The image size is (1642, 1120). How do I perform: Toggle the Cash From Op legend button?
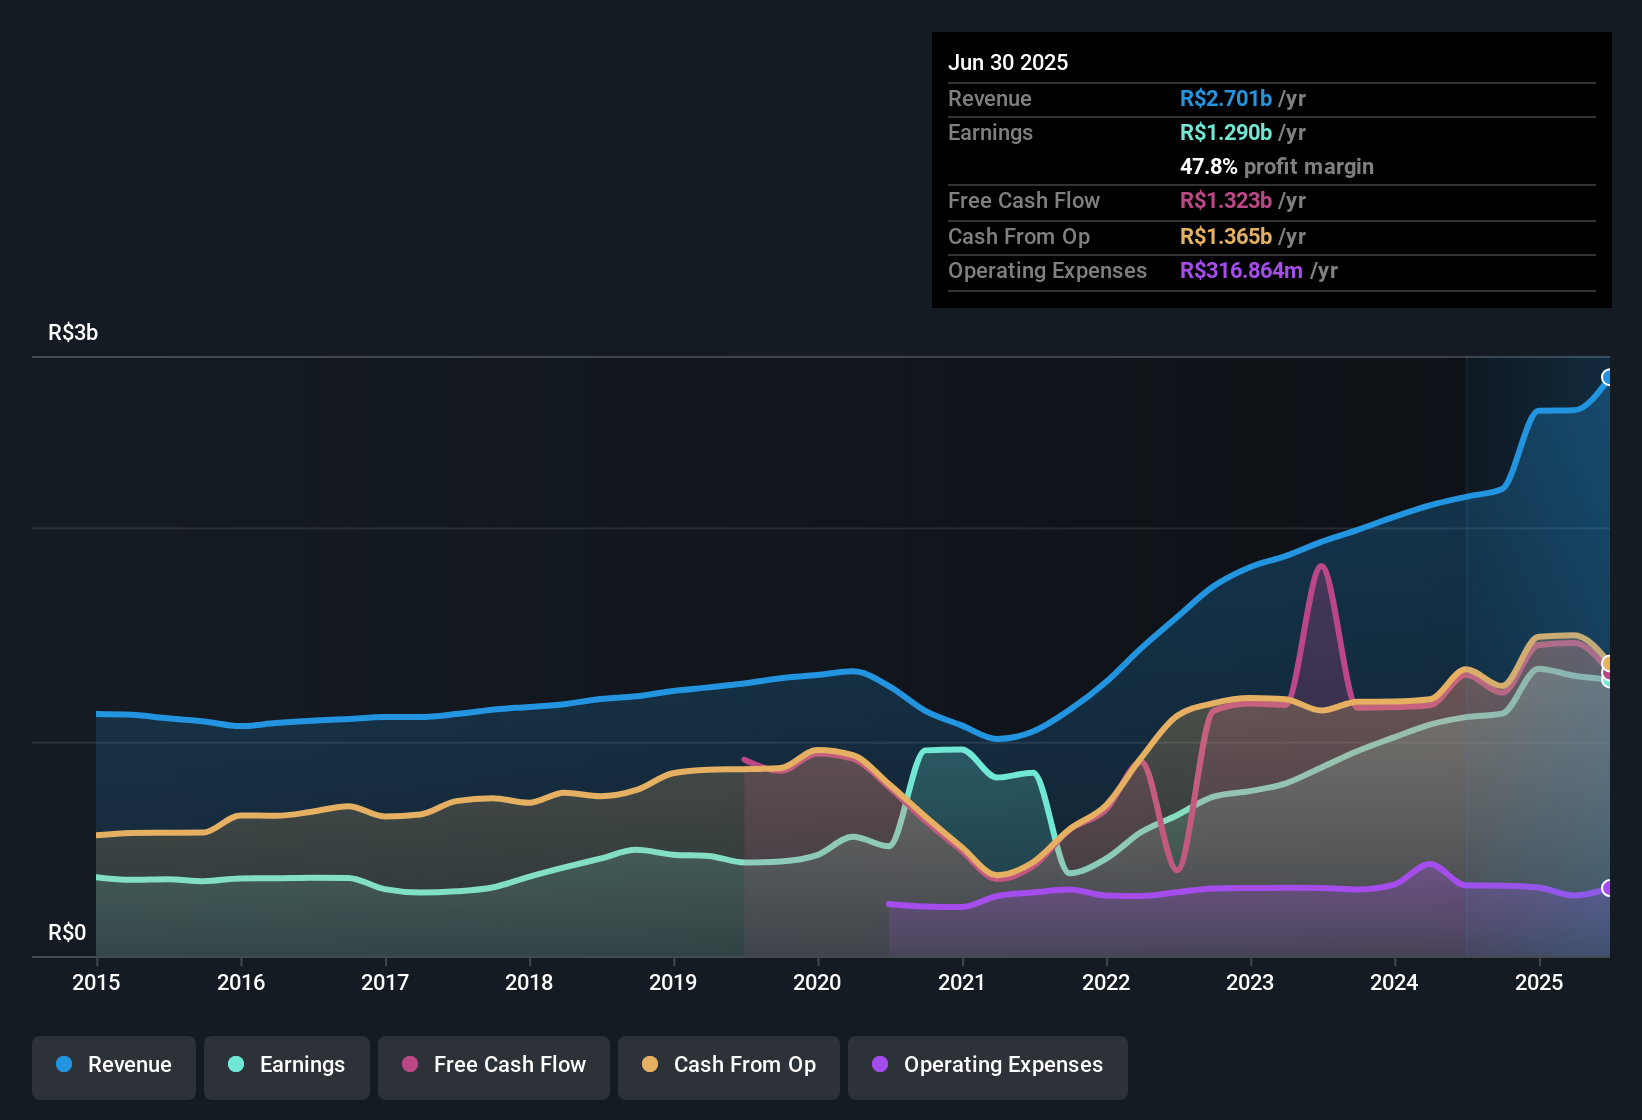tap(729, 1067)
